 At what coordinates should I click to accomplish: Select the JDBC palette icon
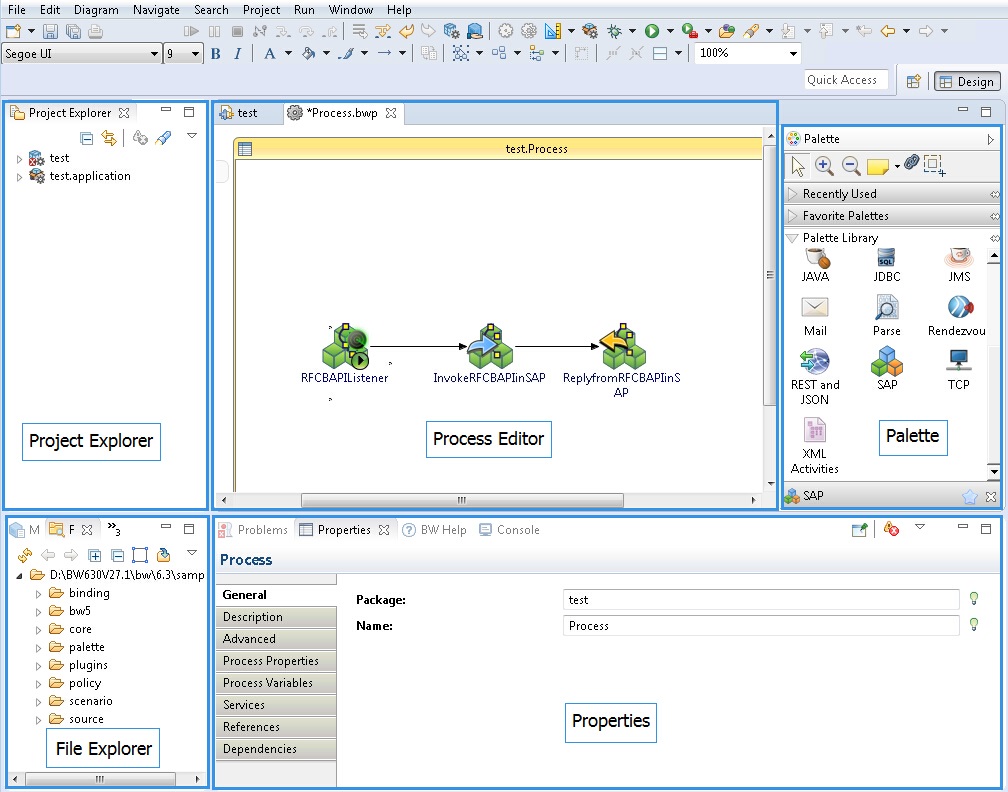point(885,260)
